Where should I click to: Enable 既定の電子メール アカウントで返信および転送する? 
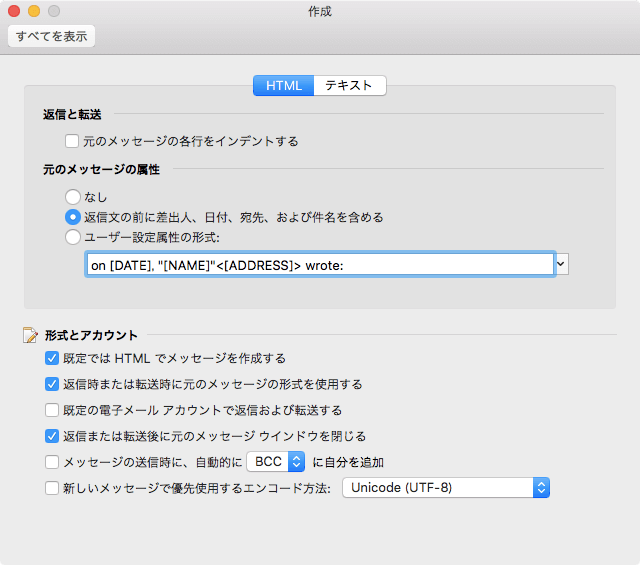(x=52, y=410)
